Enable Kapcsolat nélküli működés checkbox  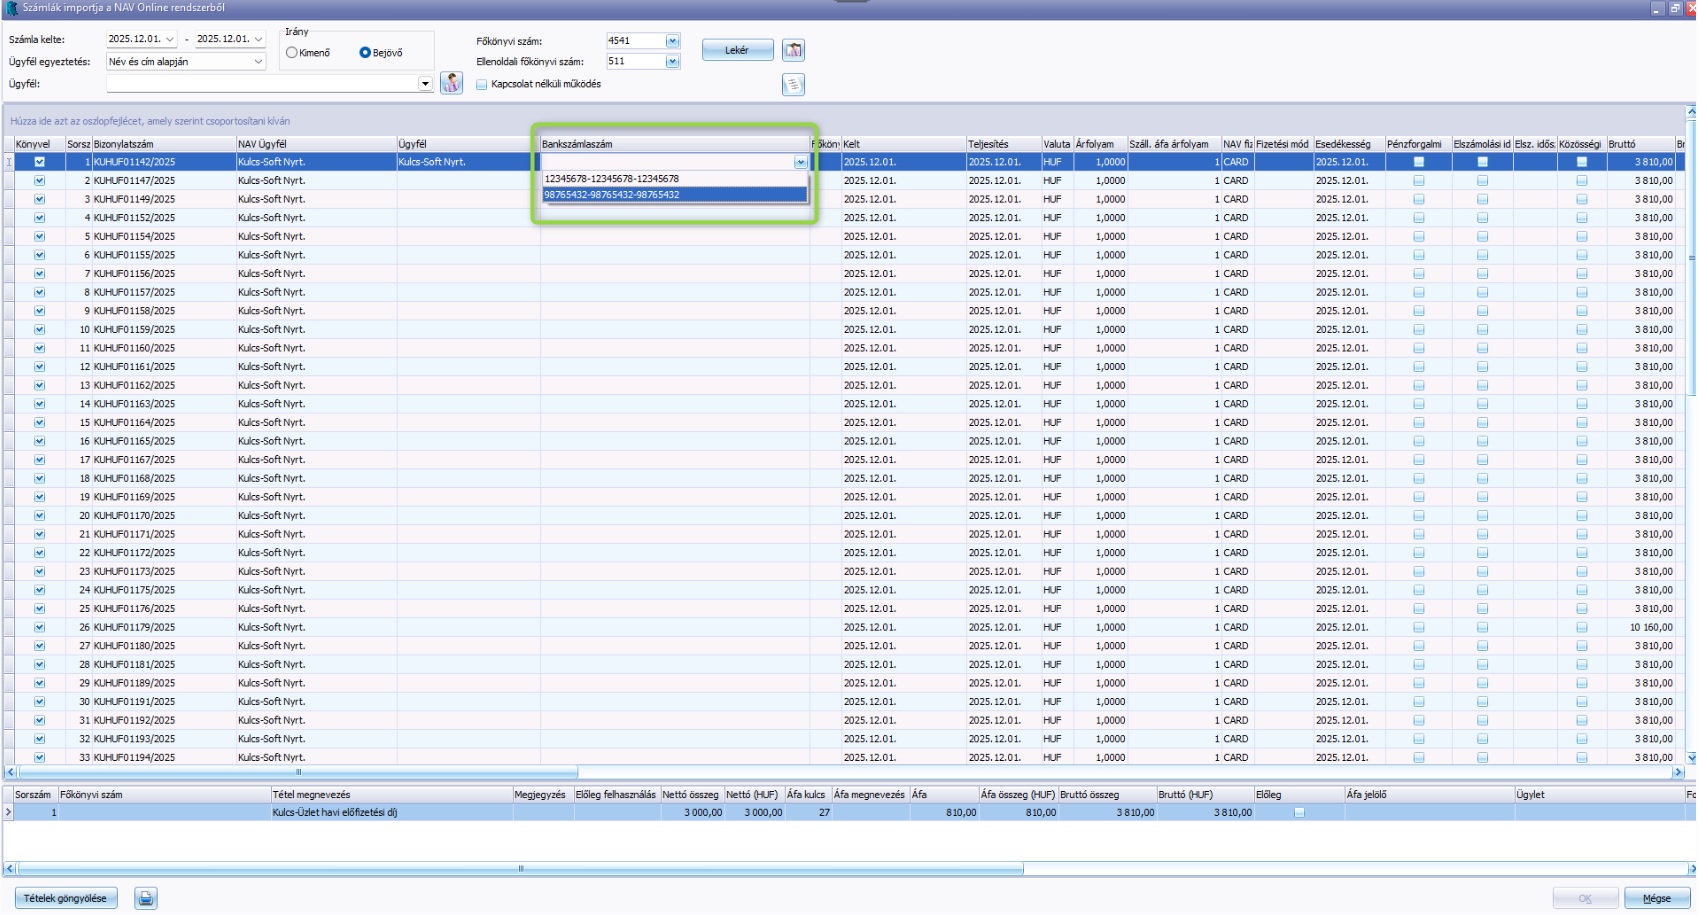point(482,85)
